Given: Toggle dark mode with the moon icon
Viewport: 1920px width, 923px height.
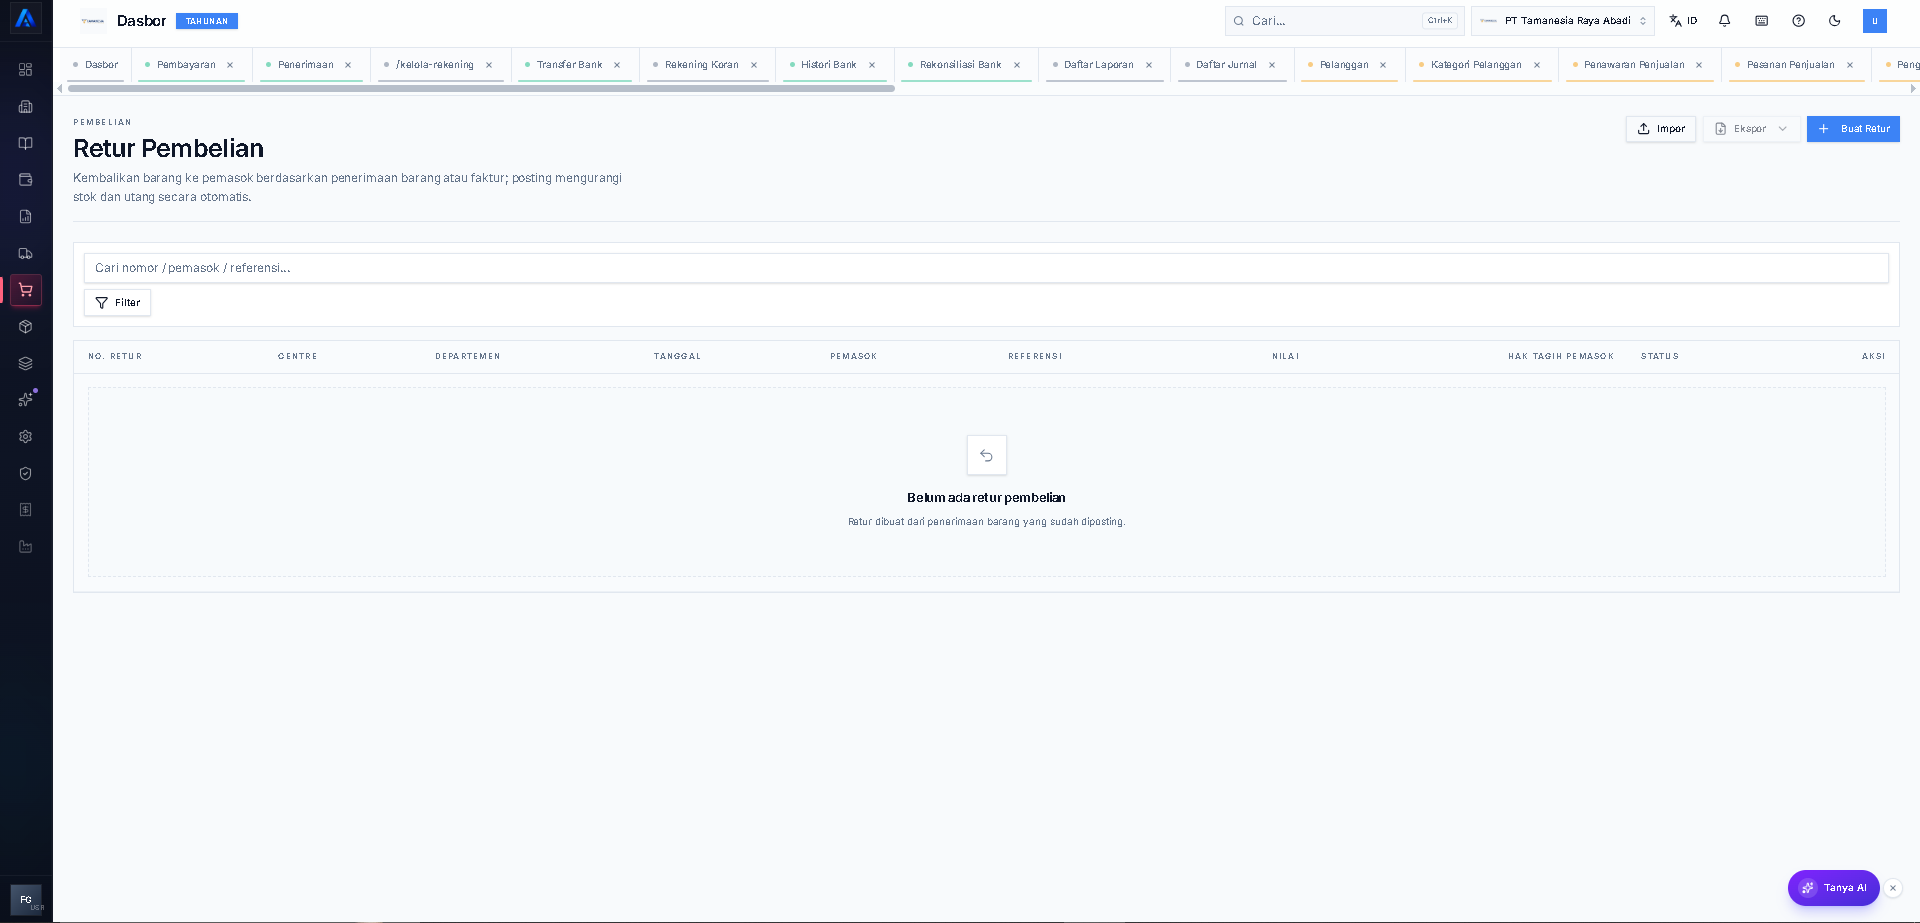Looking at the screenshot, I should coord(1835,21).
